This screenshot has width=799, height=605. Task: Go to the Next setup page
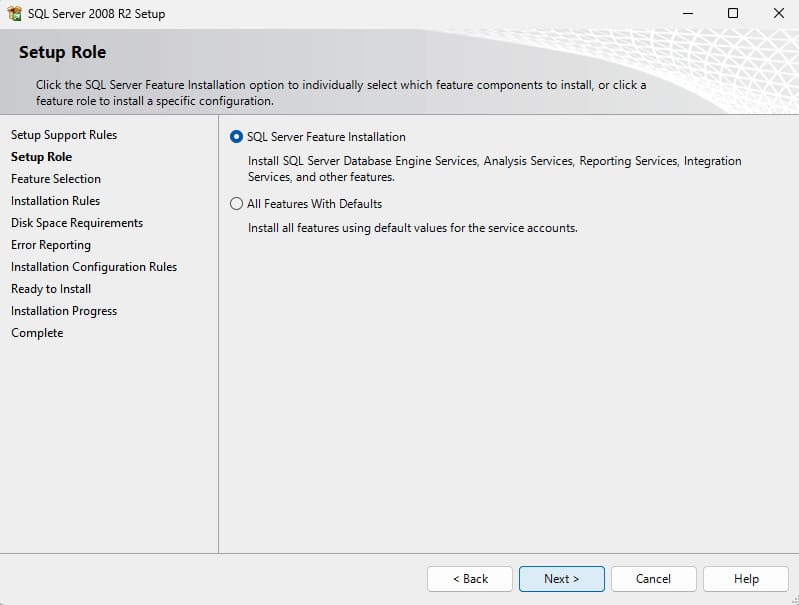point(562,578)
